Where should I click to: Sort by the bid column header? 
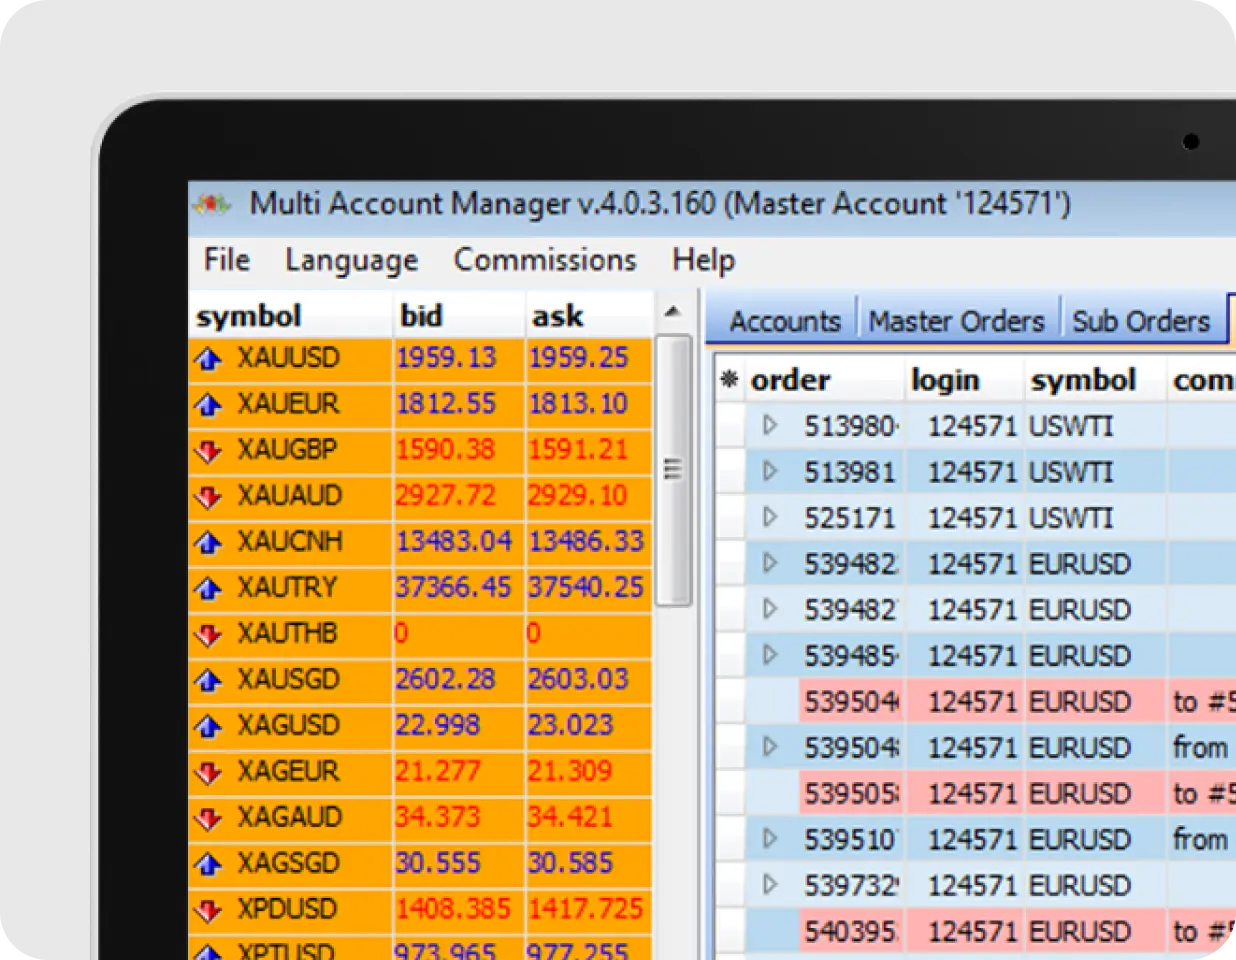tap(422, 316)
